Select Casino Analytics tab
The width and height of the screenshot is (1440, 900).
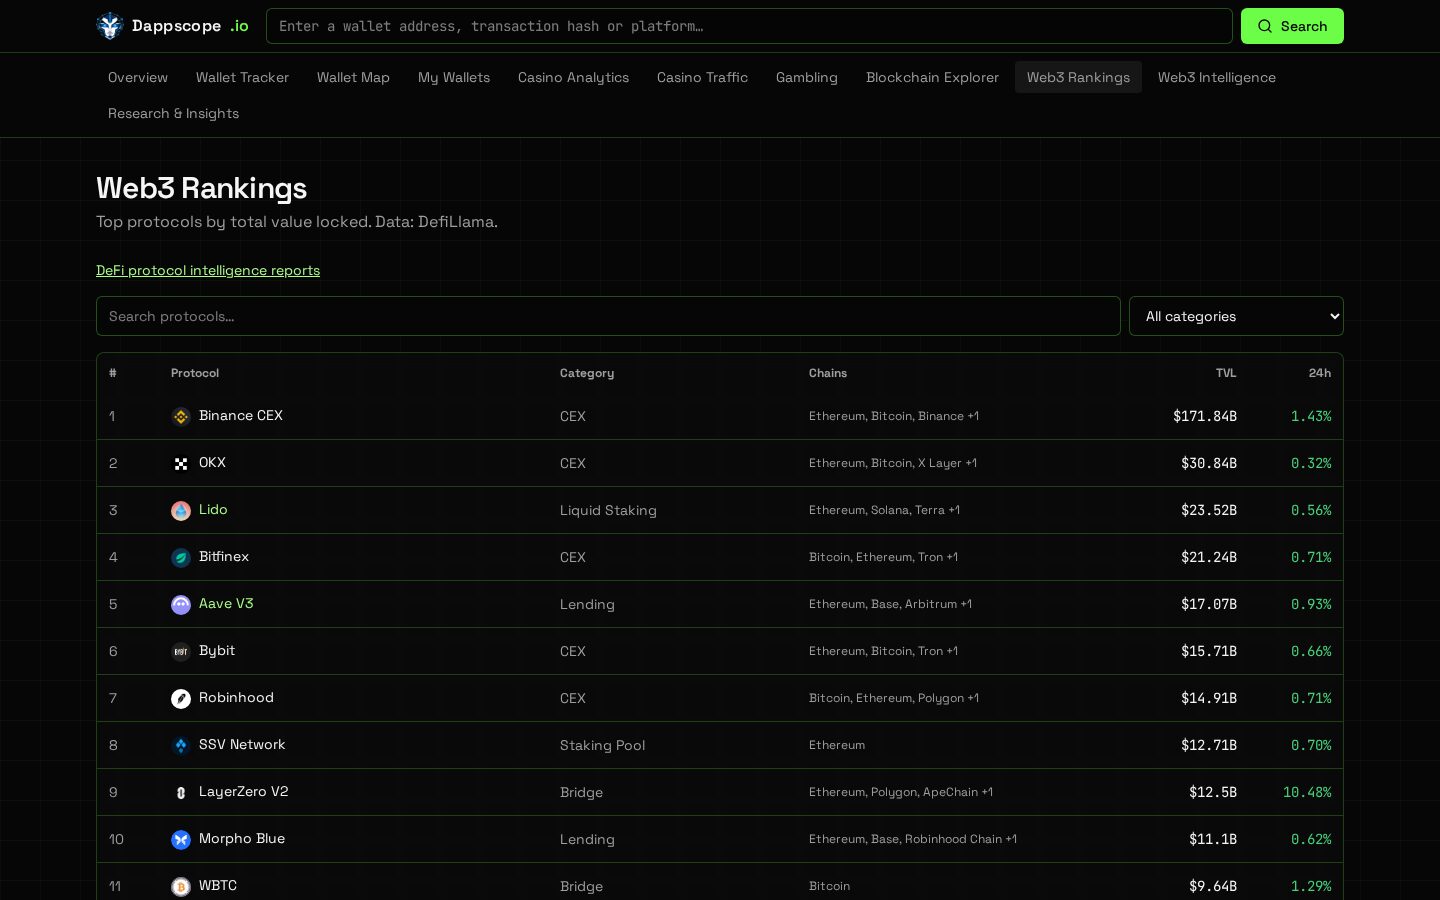(573, 77)
